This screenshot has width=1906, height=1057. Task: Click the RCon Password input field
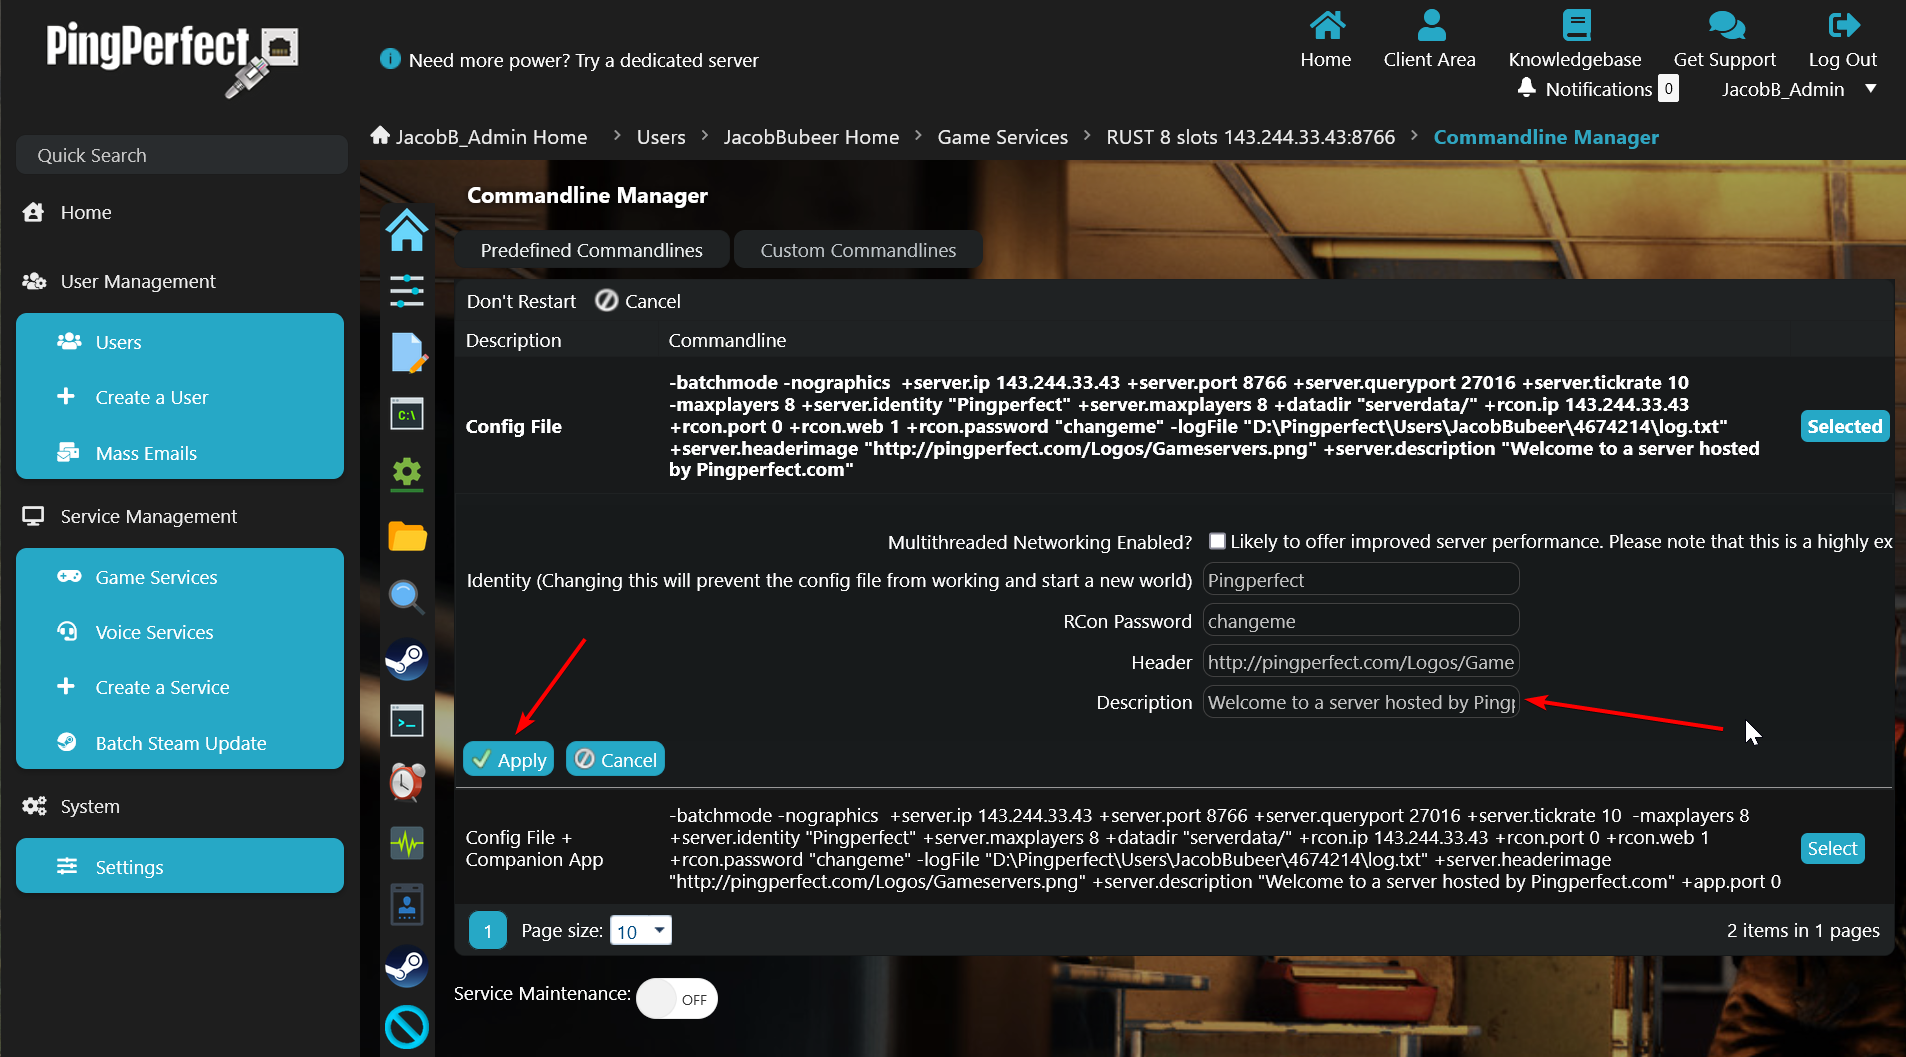pos(1360,621)
